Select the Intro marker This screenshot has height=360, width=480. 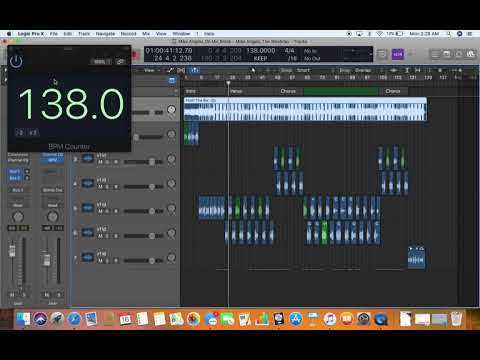click(x=205, y=91)
